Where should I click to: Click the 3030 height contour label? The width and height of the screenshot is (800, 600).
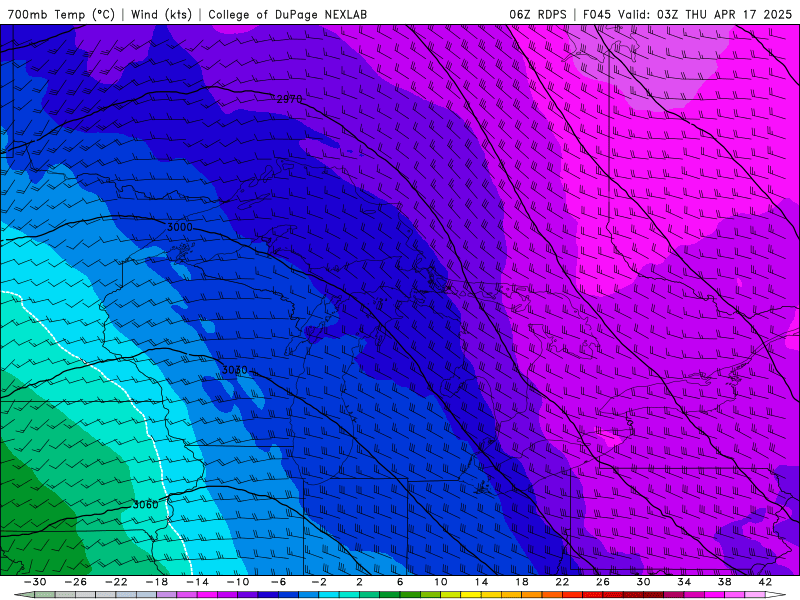[235, 370]
